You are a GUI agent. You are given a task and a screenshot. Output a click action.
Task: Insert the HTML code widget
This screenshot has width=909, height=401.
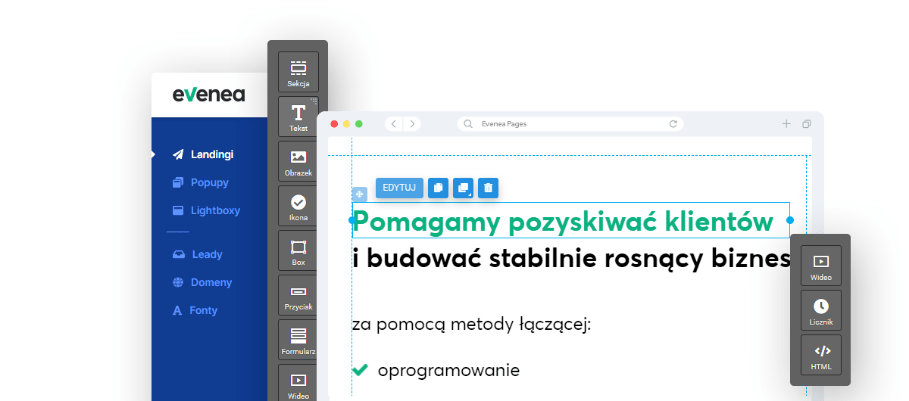(x=821, y=355)
